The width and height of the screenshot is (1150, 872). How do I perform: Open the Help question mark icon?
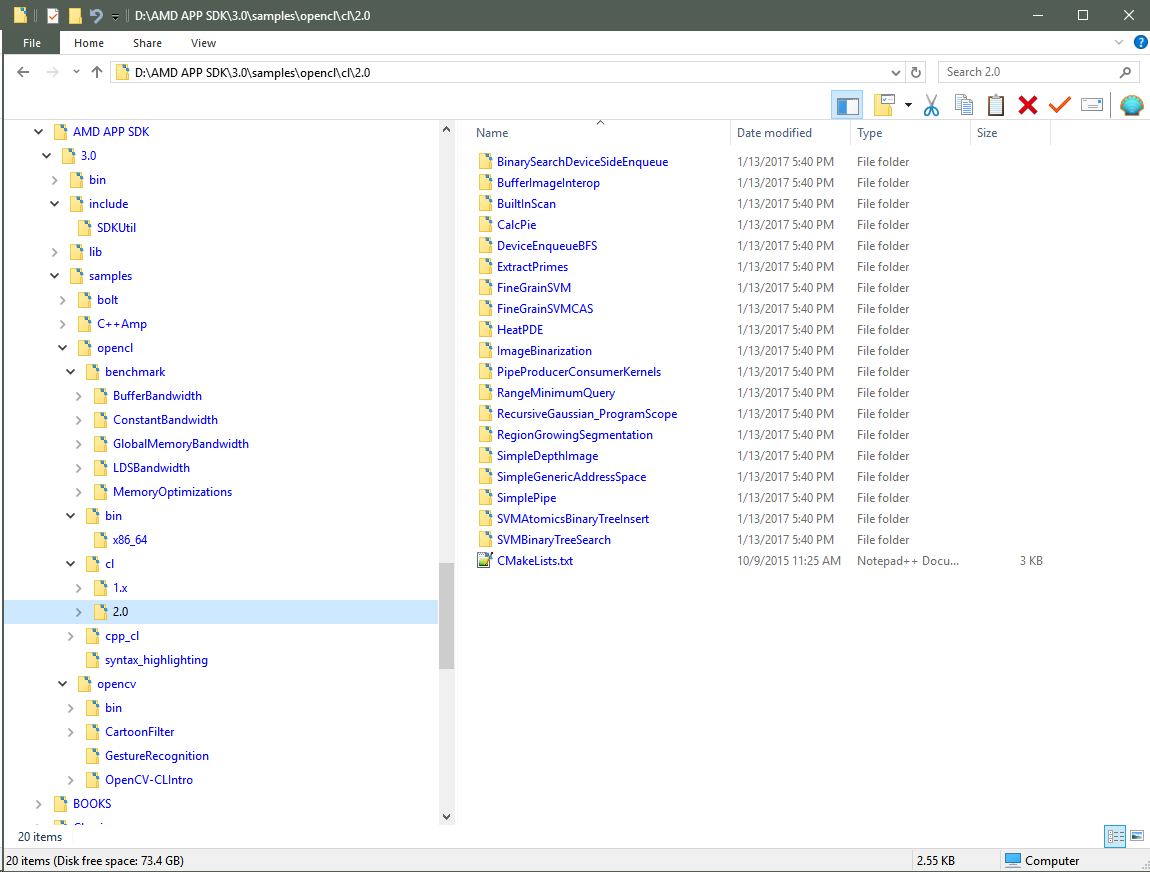tap(1140, 43)
